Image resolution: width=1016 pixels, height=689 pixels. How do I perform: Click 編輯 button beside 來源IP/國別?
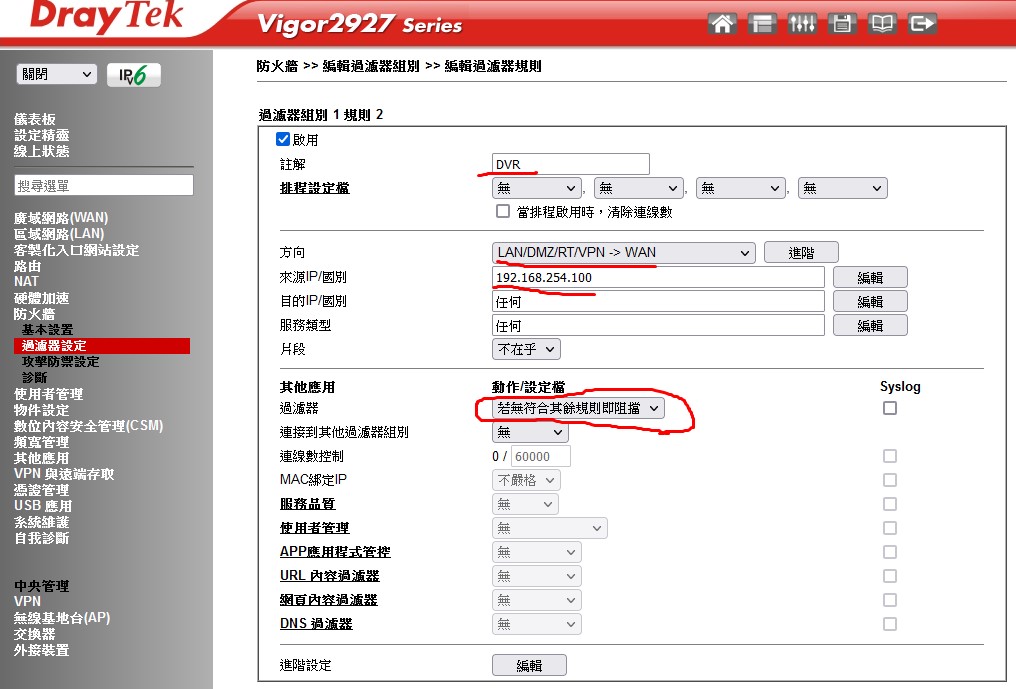coord(869,277)
